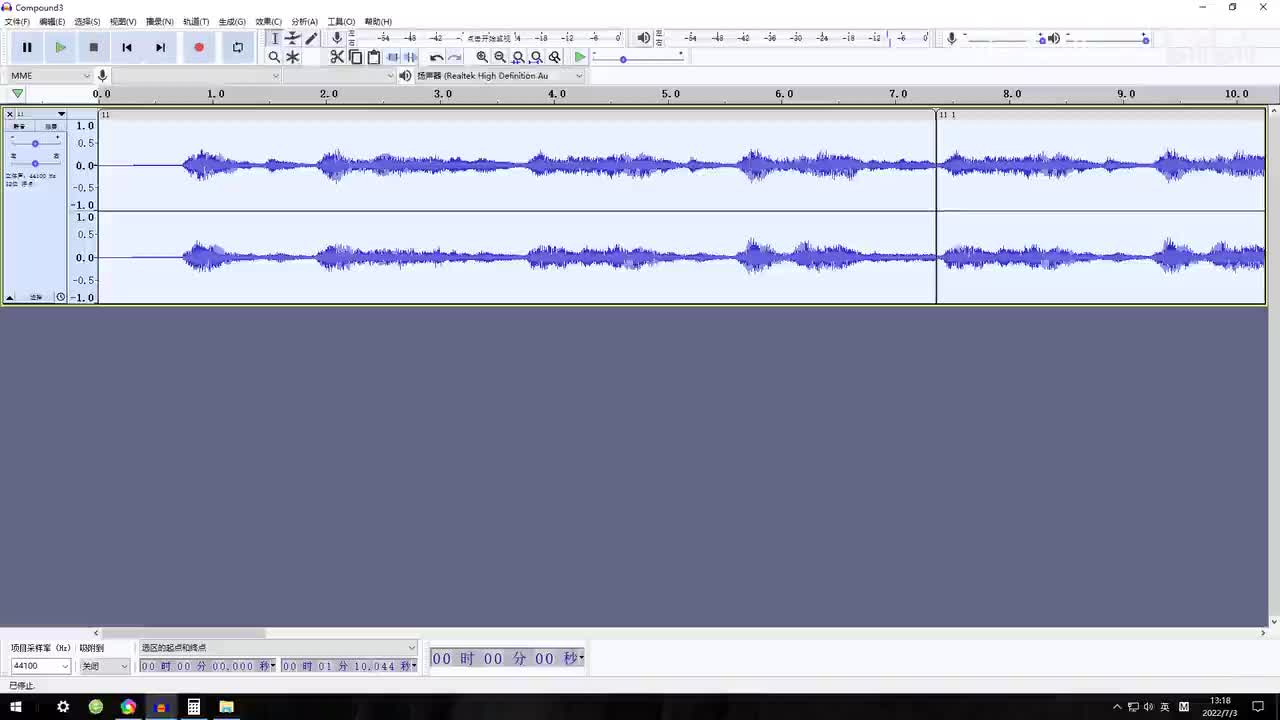
Task: Stop playback with the Stop button
Action: [93, 47]
